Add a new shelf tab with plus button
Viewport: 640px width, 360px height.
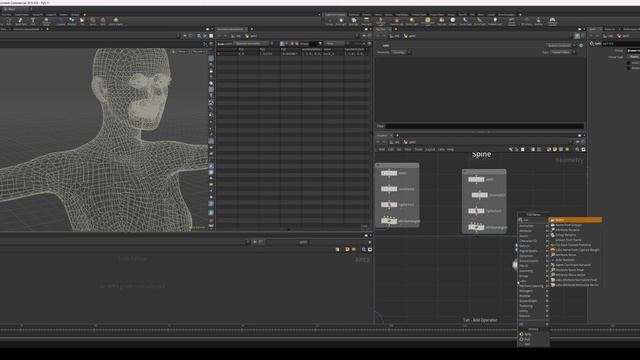(x=520, y=15)
